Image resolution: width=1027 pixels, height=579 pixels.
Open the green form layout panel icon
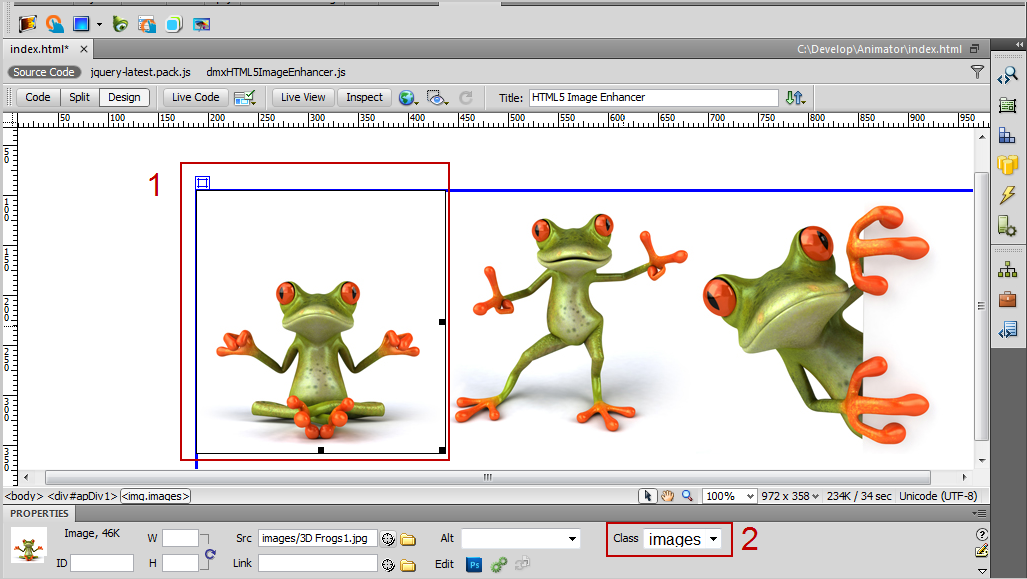[x=1007, y=105]
